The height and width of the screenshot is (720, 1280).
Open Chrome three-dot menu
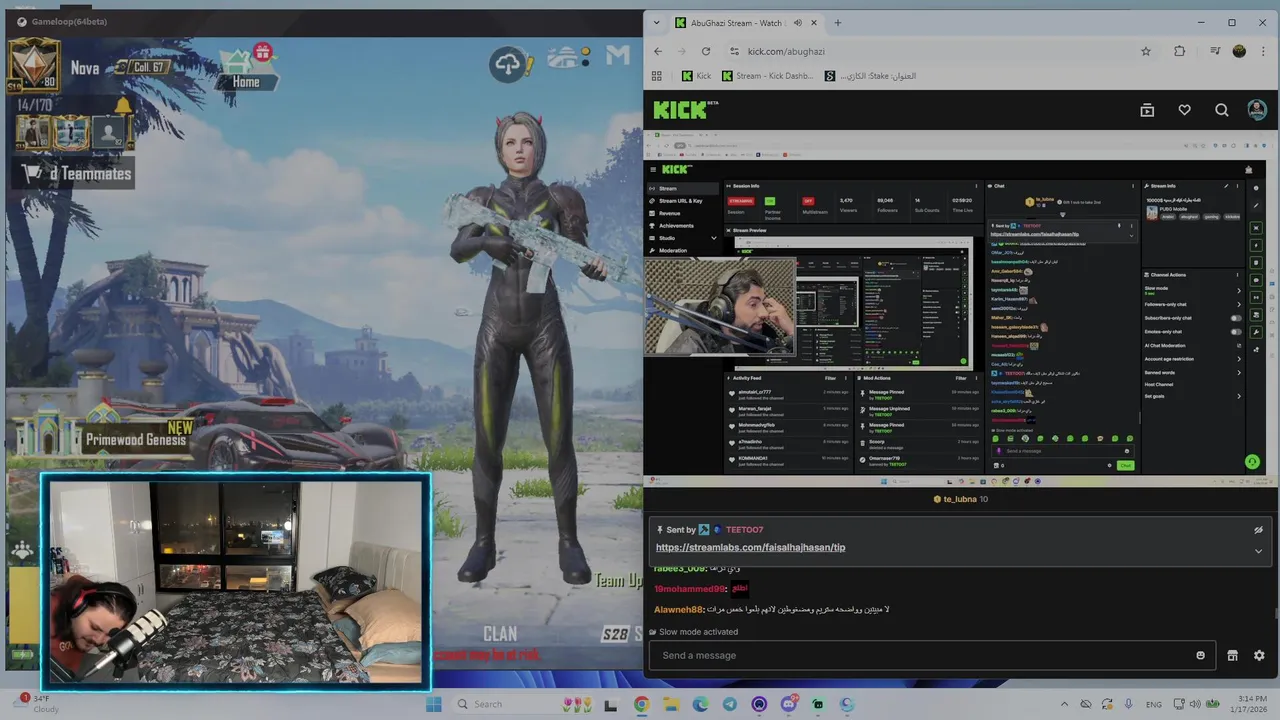click(x=1265, y=51)
